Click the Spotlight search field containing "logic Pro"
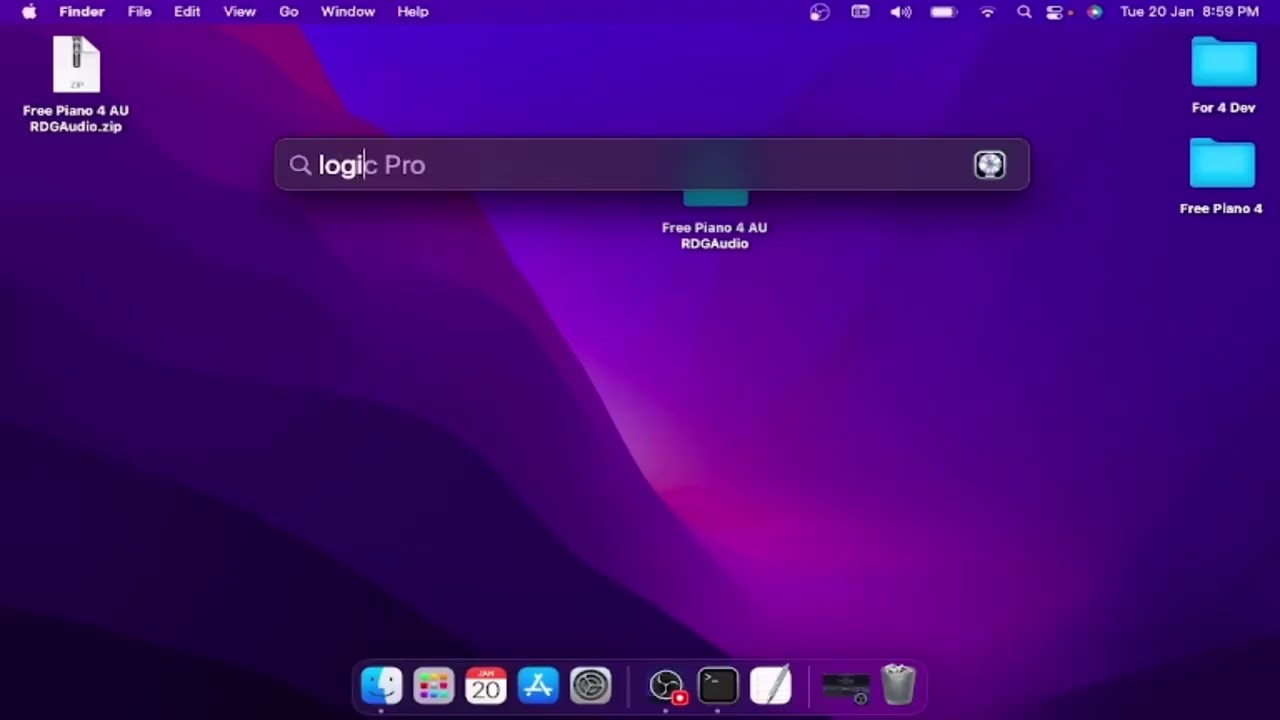This screenshot has height=720, width=1280. coord(651,165)
